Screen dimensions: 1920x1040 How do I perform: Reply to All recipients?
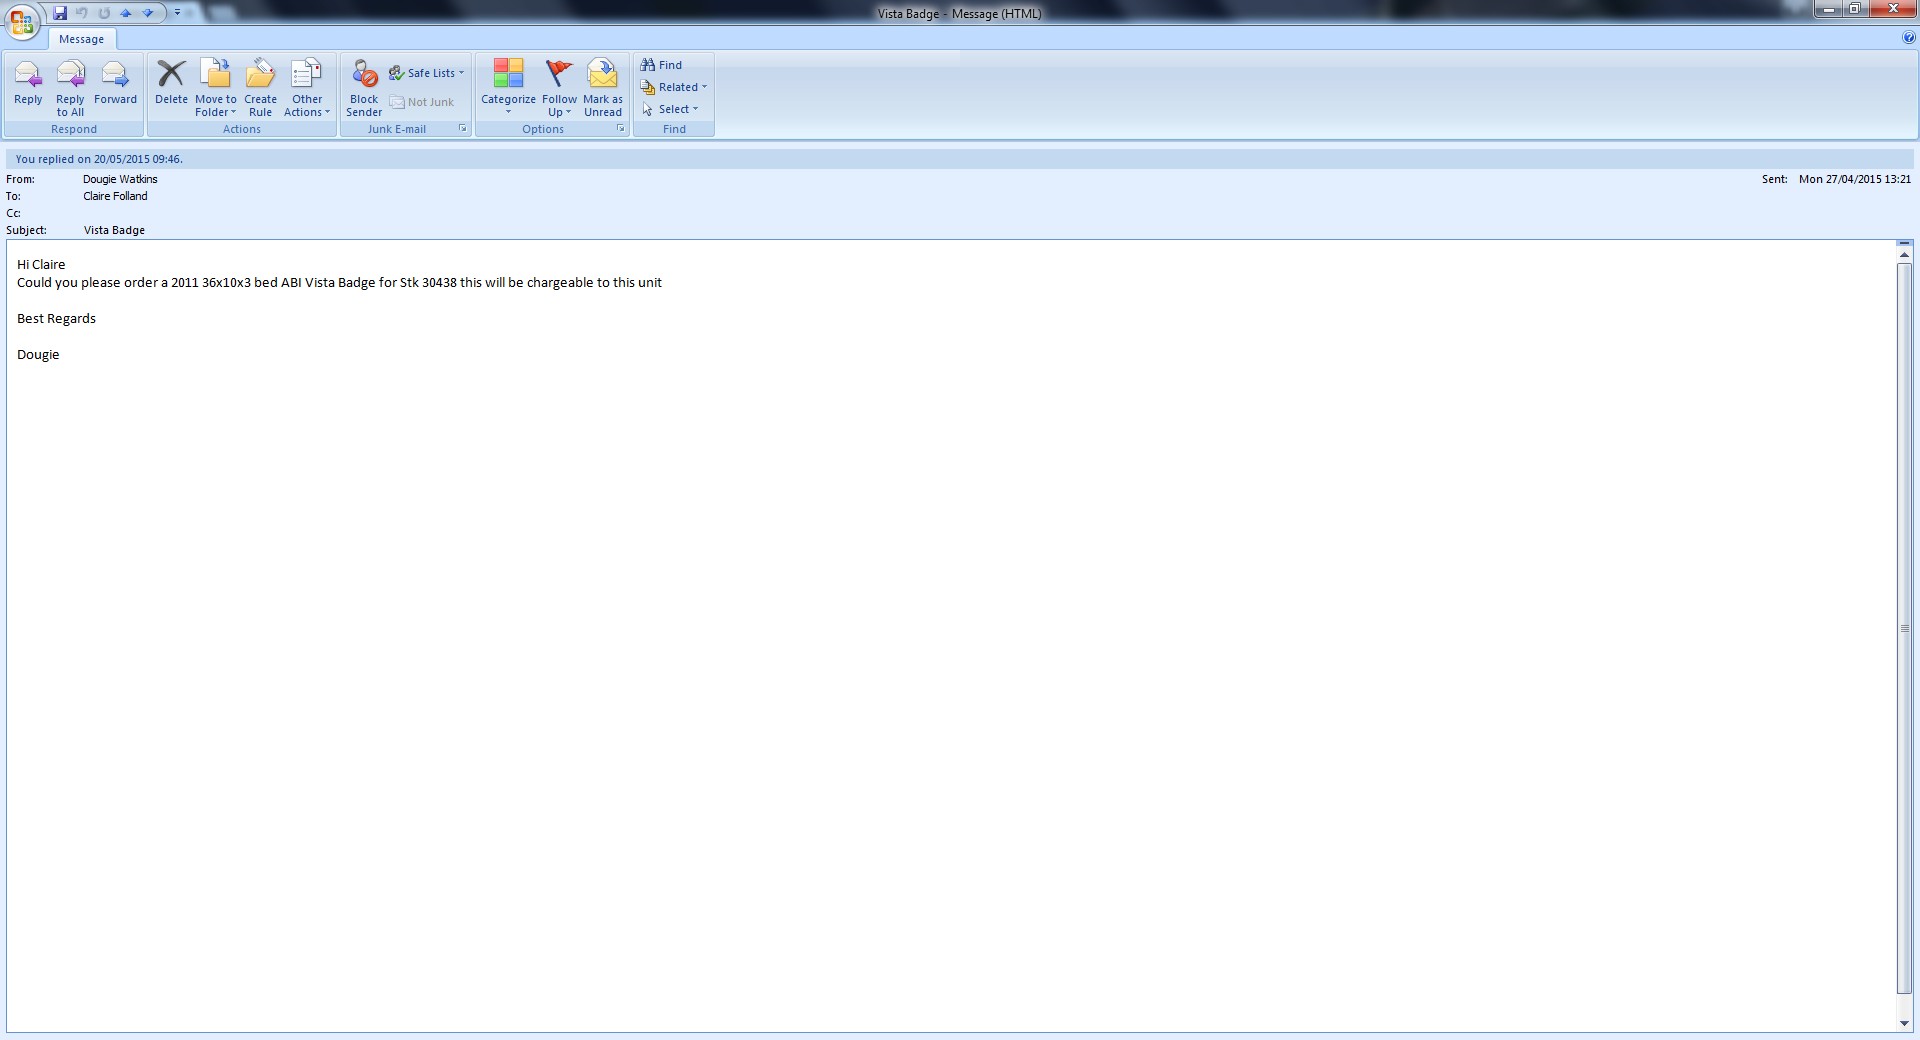click(x=70, y=88)
